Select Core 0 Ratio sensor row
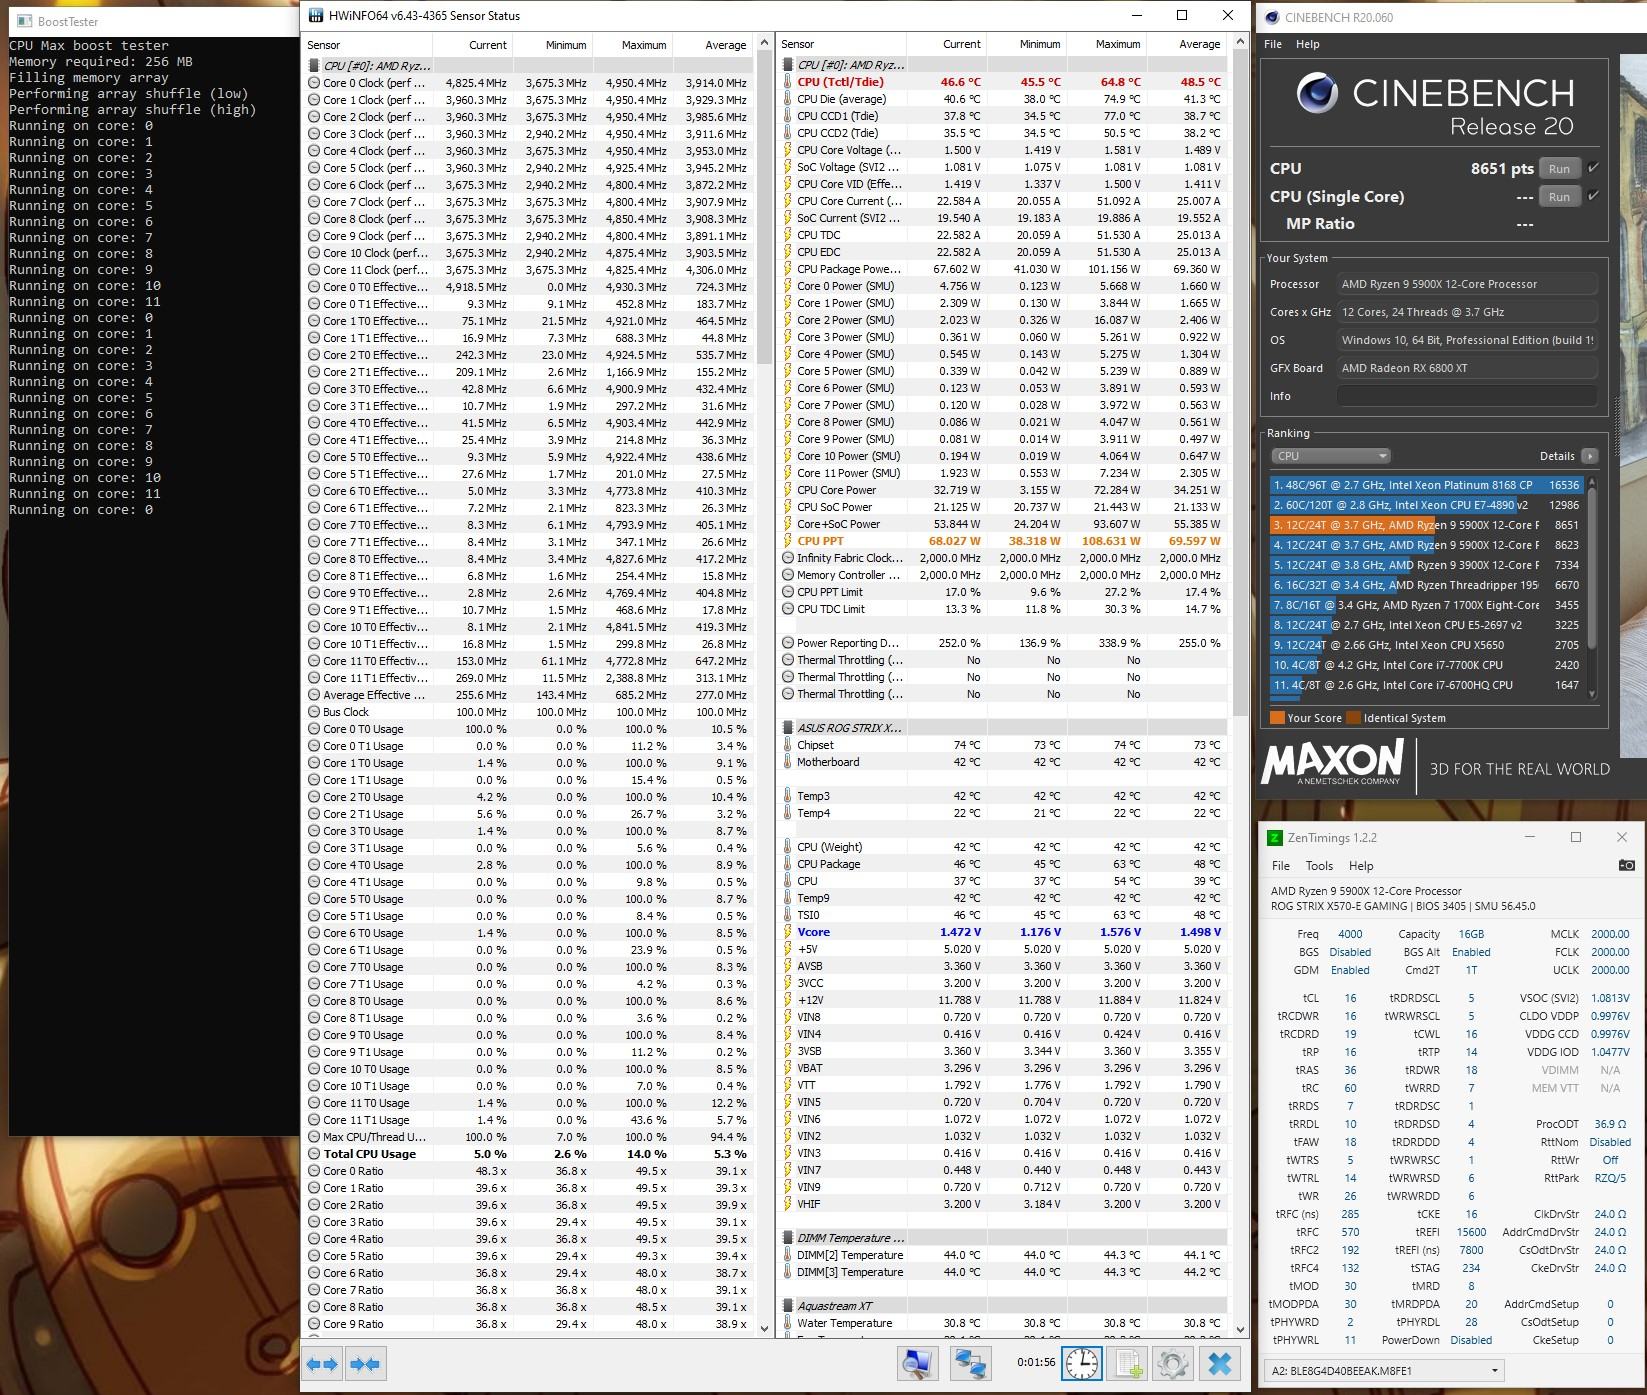Viewport: 1647px width, 1395px height. click(x=528, y=1171)
